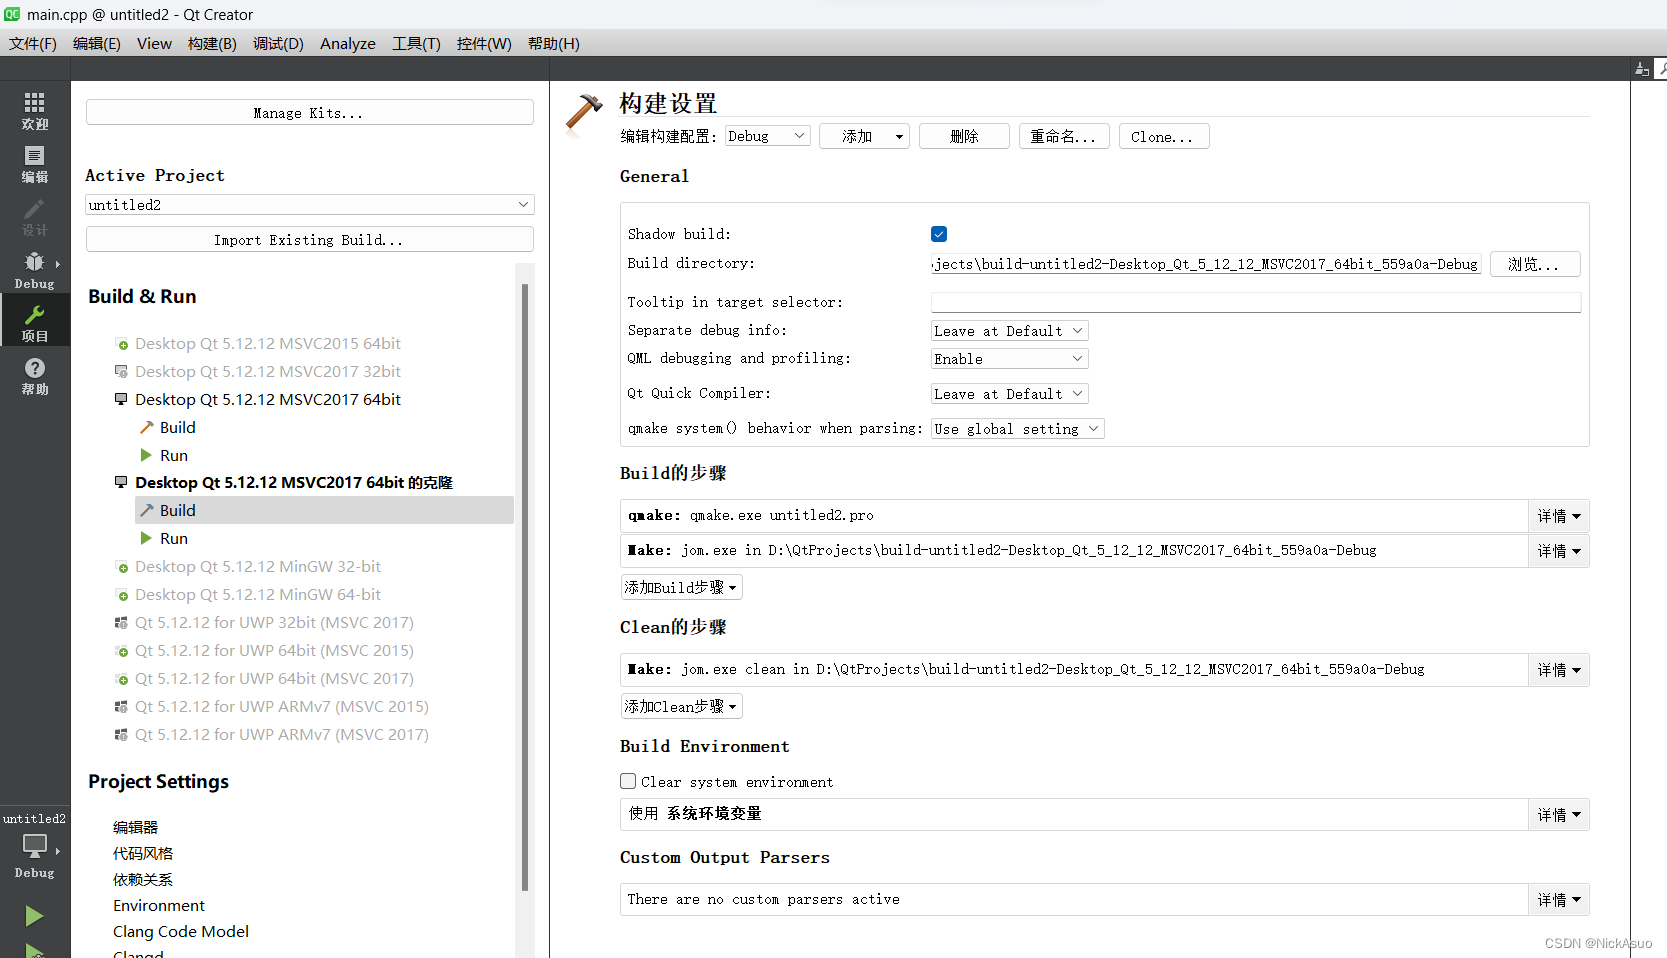Image resolution: width=1667 pixels, height=958 pixels.
Task: Click the UWP ARMv7 (MSVC 2015) kit icon
Action: [x=122, y=707]
